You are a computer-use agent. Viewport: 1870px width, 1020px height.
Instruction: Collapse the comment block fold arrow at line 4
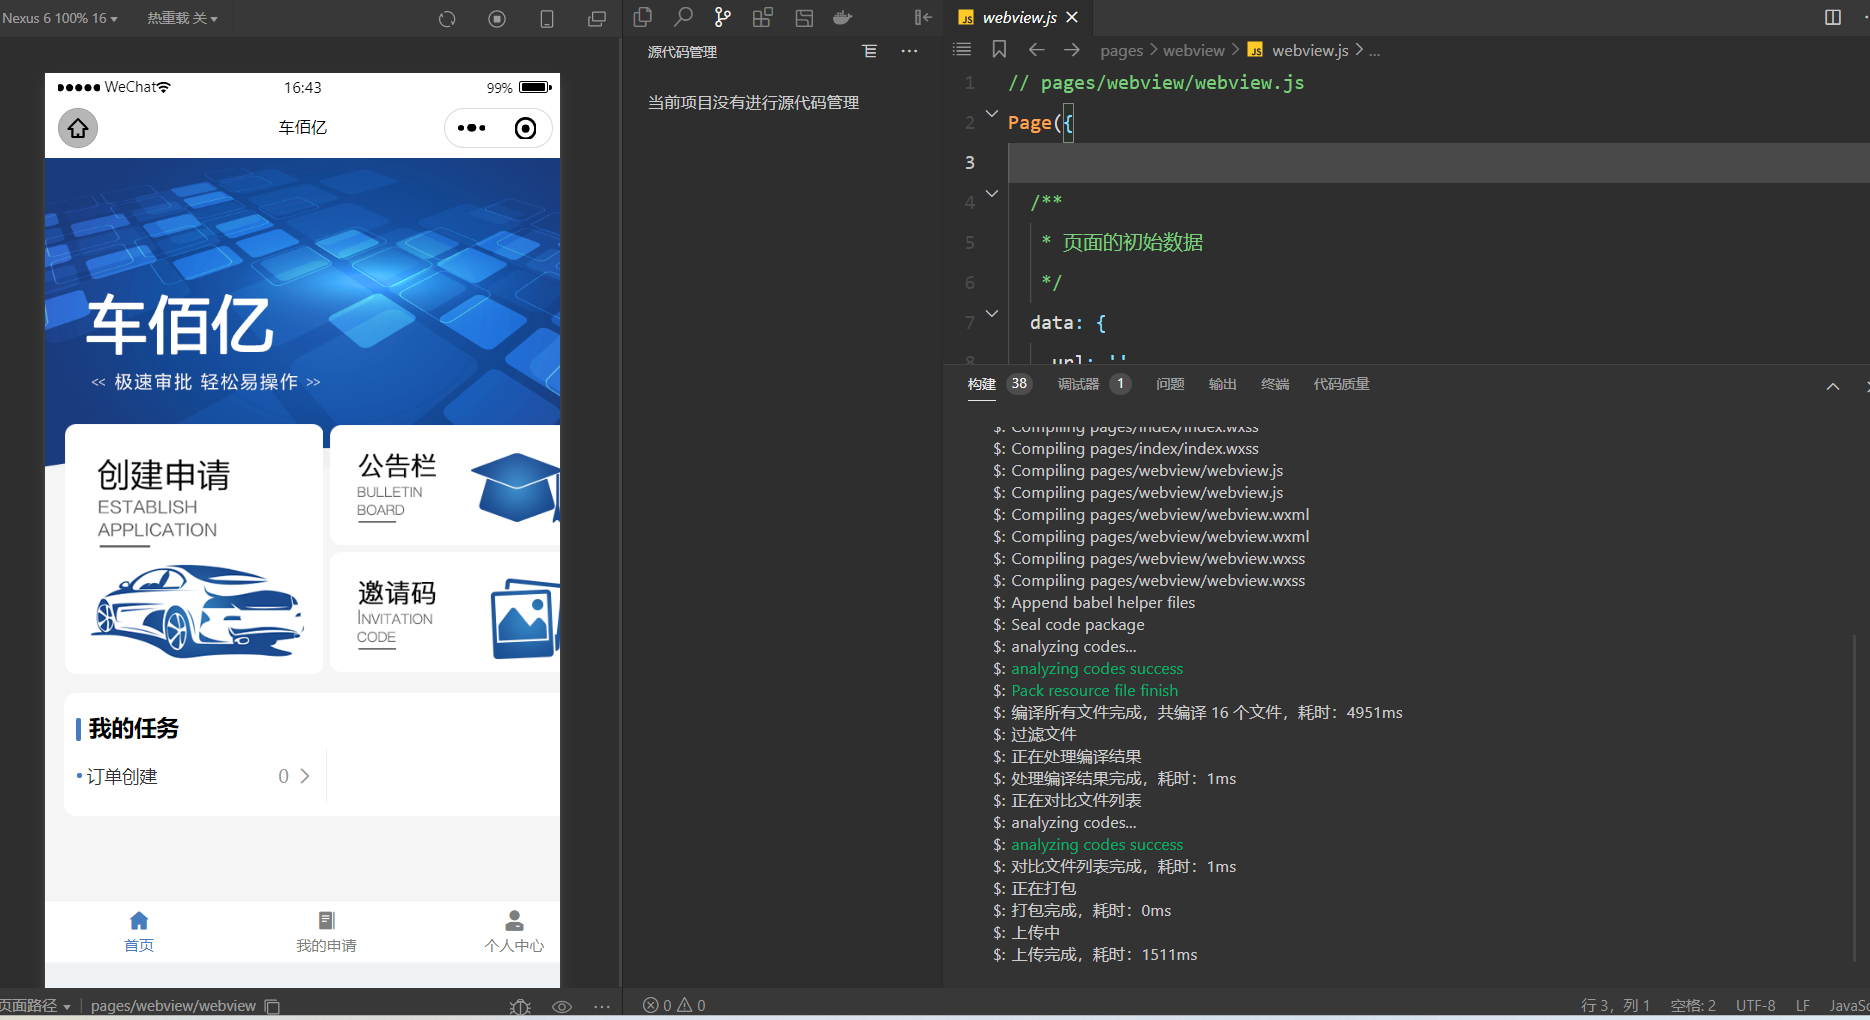point(992,194)
